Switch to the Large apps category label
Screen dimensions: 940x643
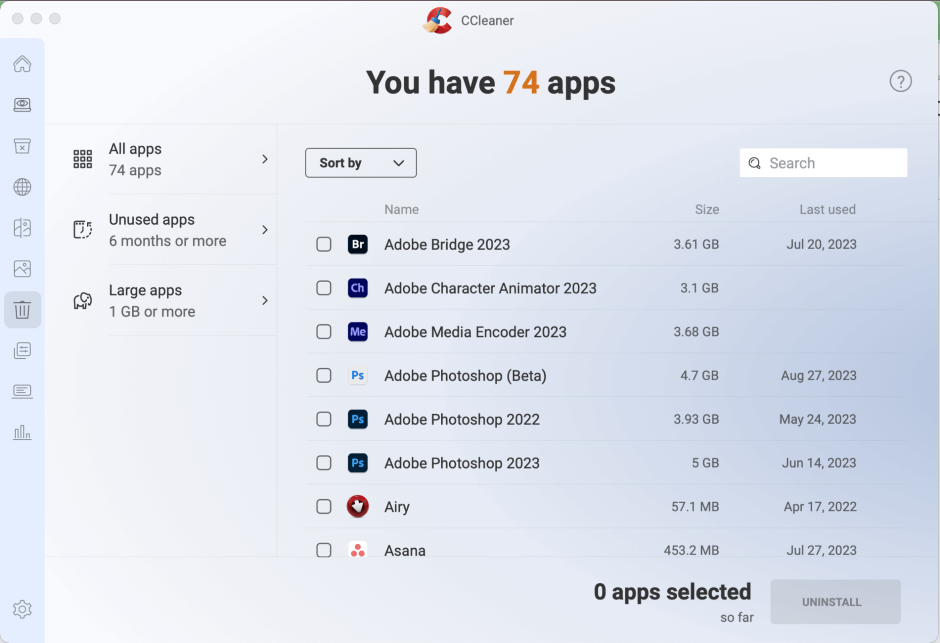145,290
